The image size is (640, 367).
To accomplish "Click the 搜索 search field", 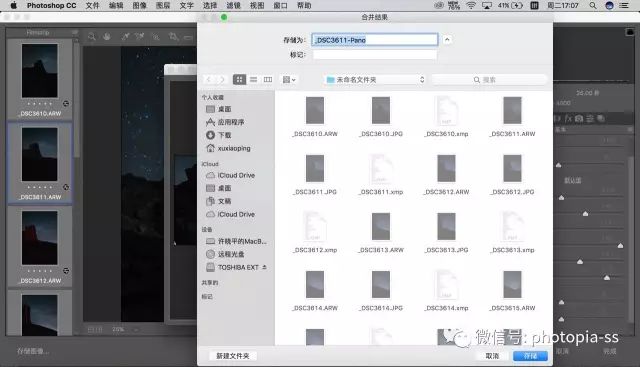I will [489, 80].
